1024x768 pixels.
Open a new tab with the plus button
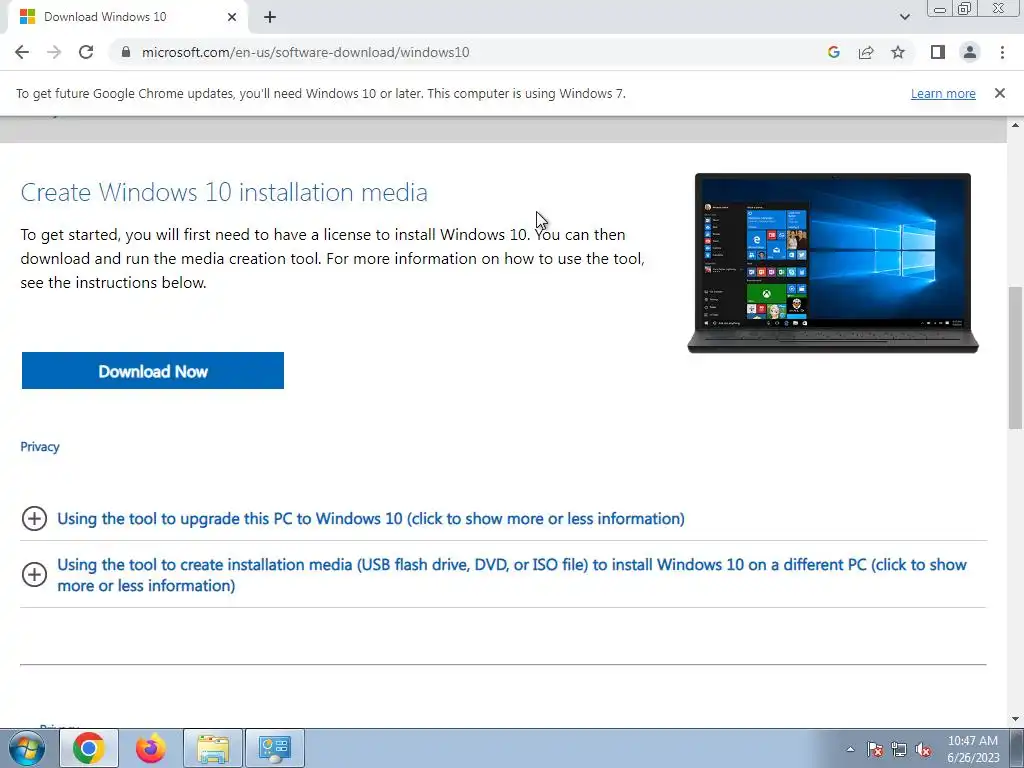pos(270,17)
